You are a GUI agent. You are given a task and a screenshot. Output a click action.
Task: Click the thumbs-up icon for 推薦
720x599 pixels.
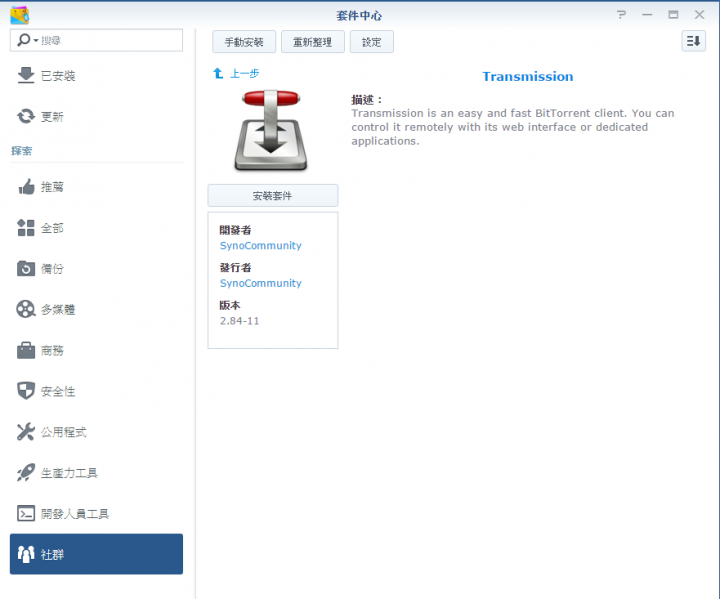click(x=26, y=186)
